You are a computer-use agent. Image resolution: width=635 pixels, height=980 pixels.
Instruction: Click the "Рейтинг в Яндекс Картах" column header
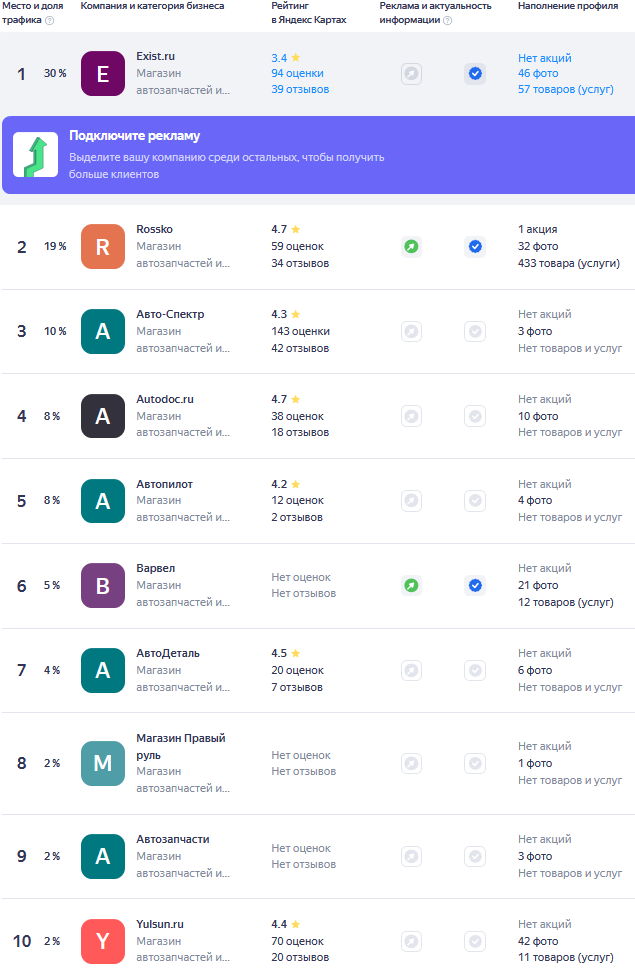pos(309,12)
